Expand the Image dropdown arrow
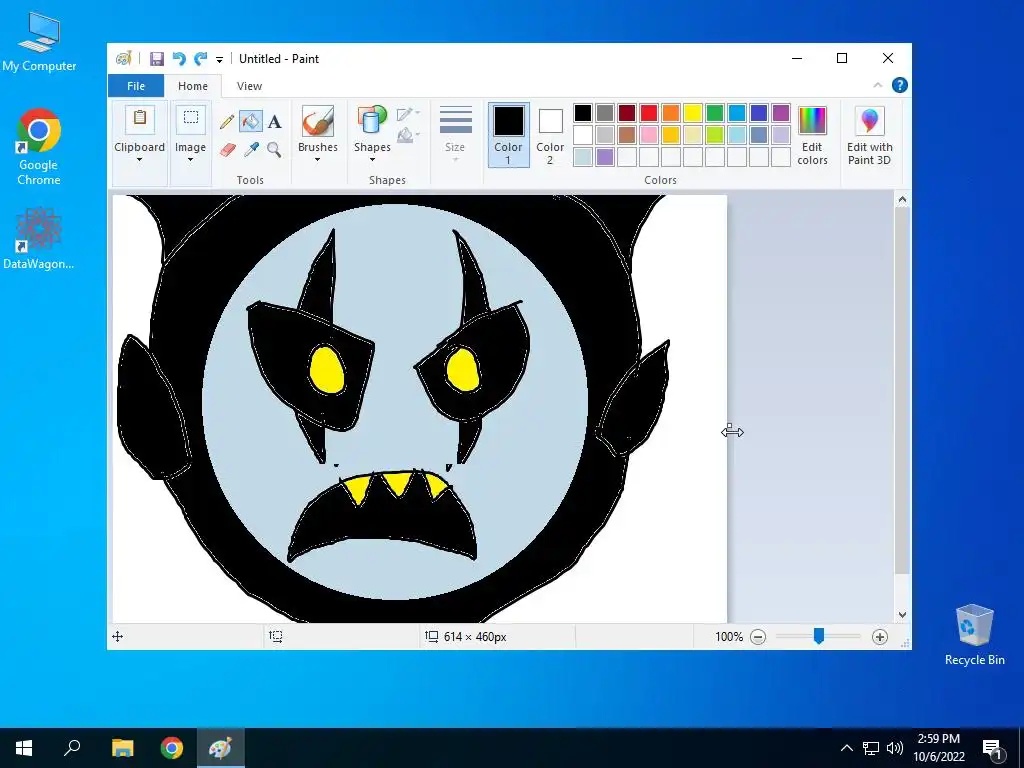 (190, 160)
